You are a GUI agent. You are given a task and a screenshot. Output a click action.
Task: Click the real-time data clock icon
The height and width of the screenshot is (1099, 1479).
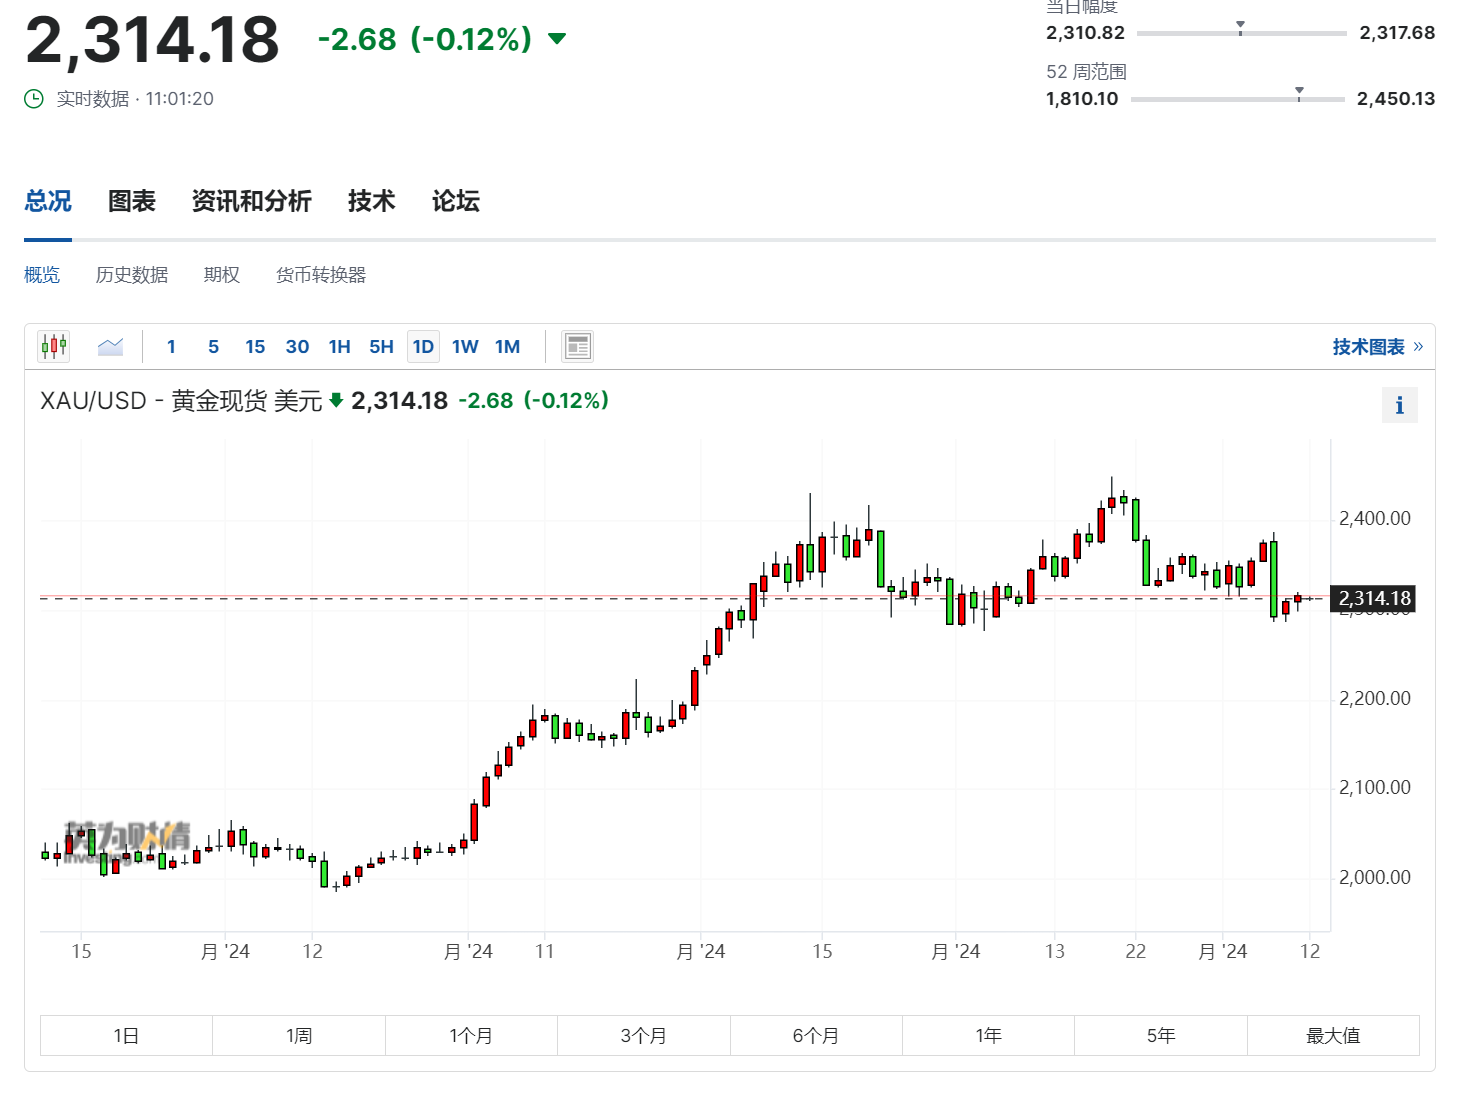pos(34,99)
